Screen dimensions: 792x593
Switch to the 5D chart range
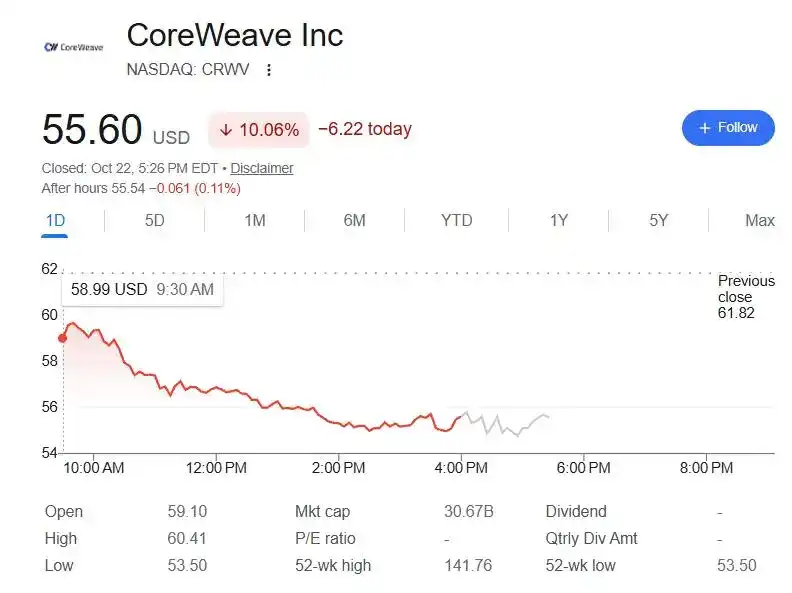pos(155,221)
